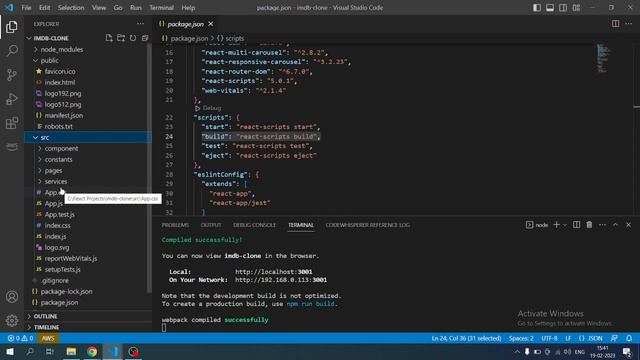Open editor more actions ellipsis
Screen dimensions: 640x360
pos(629,24)
